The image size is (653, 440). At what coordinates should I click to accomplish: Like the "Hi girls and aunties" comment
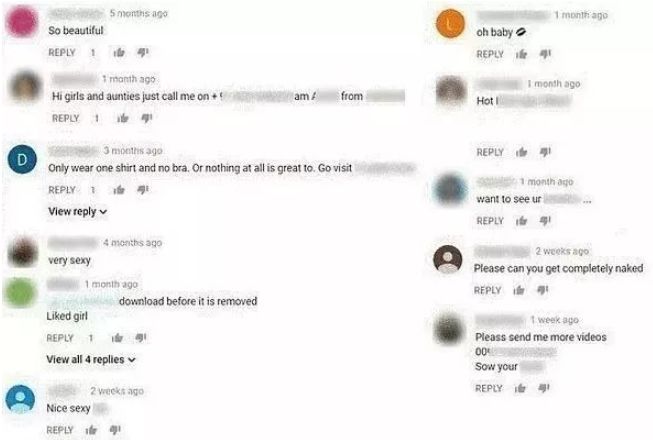tap(122, 119)
